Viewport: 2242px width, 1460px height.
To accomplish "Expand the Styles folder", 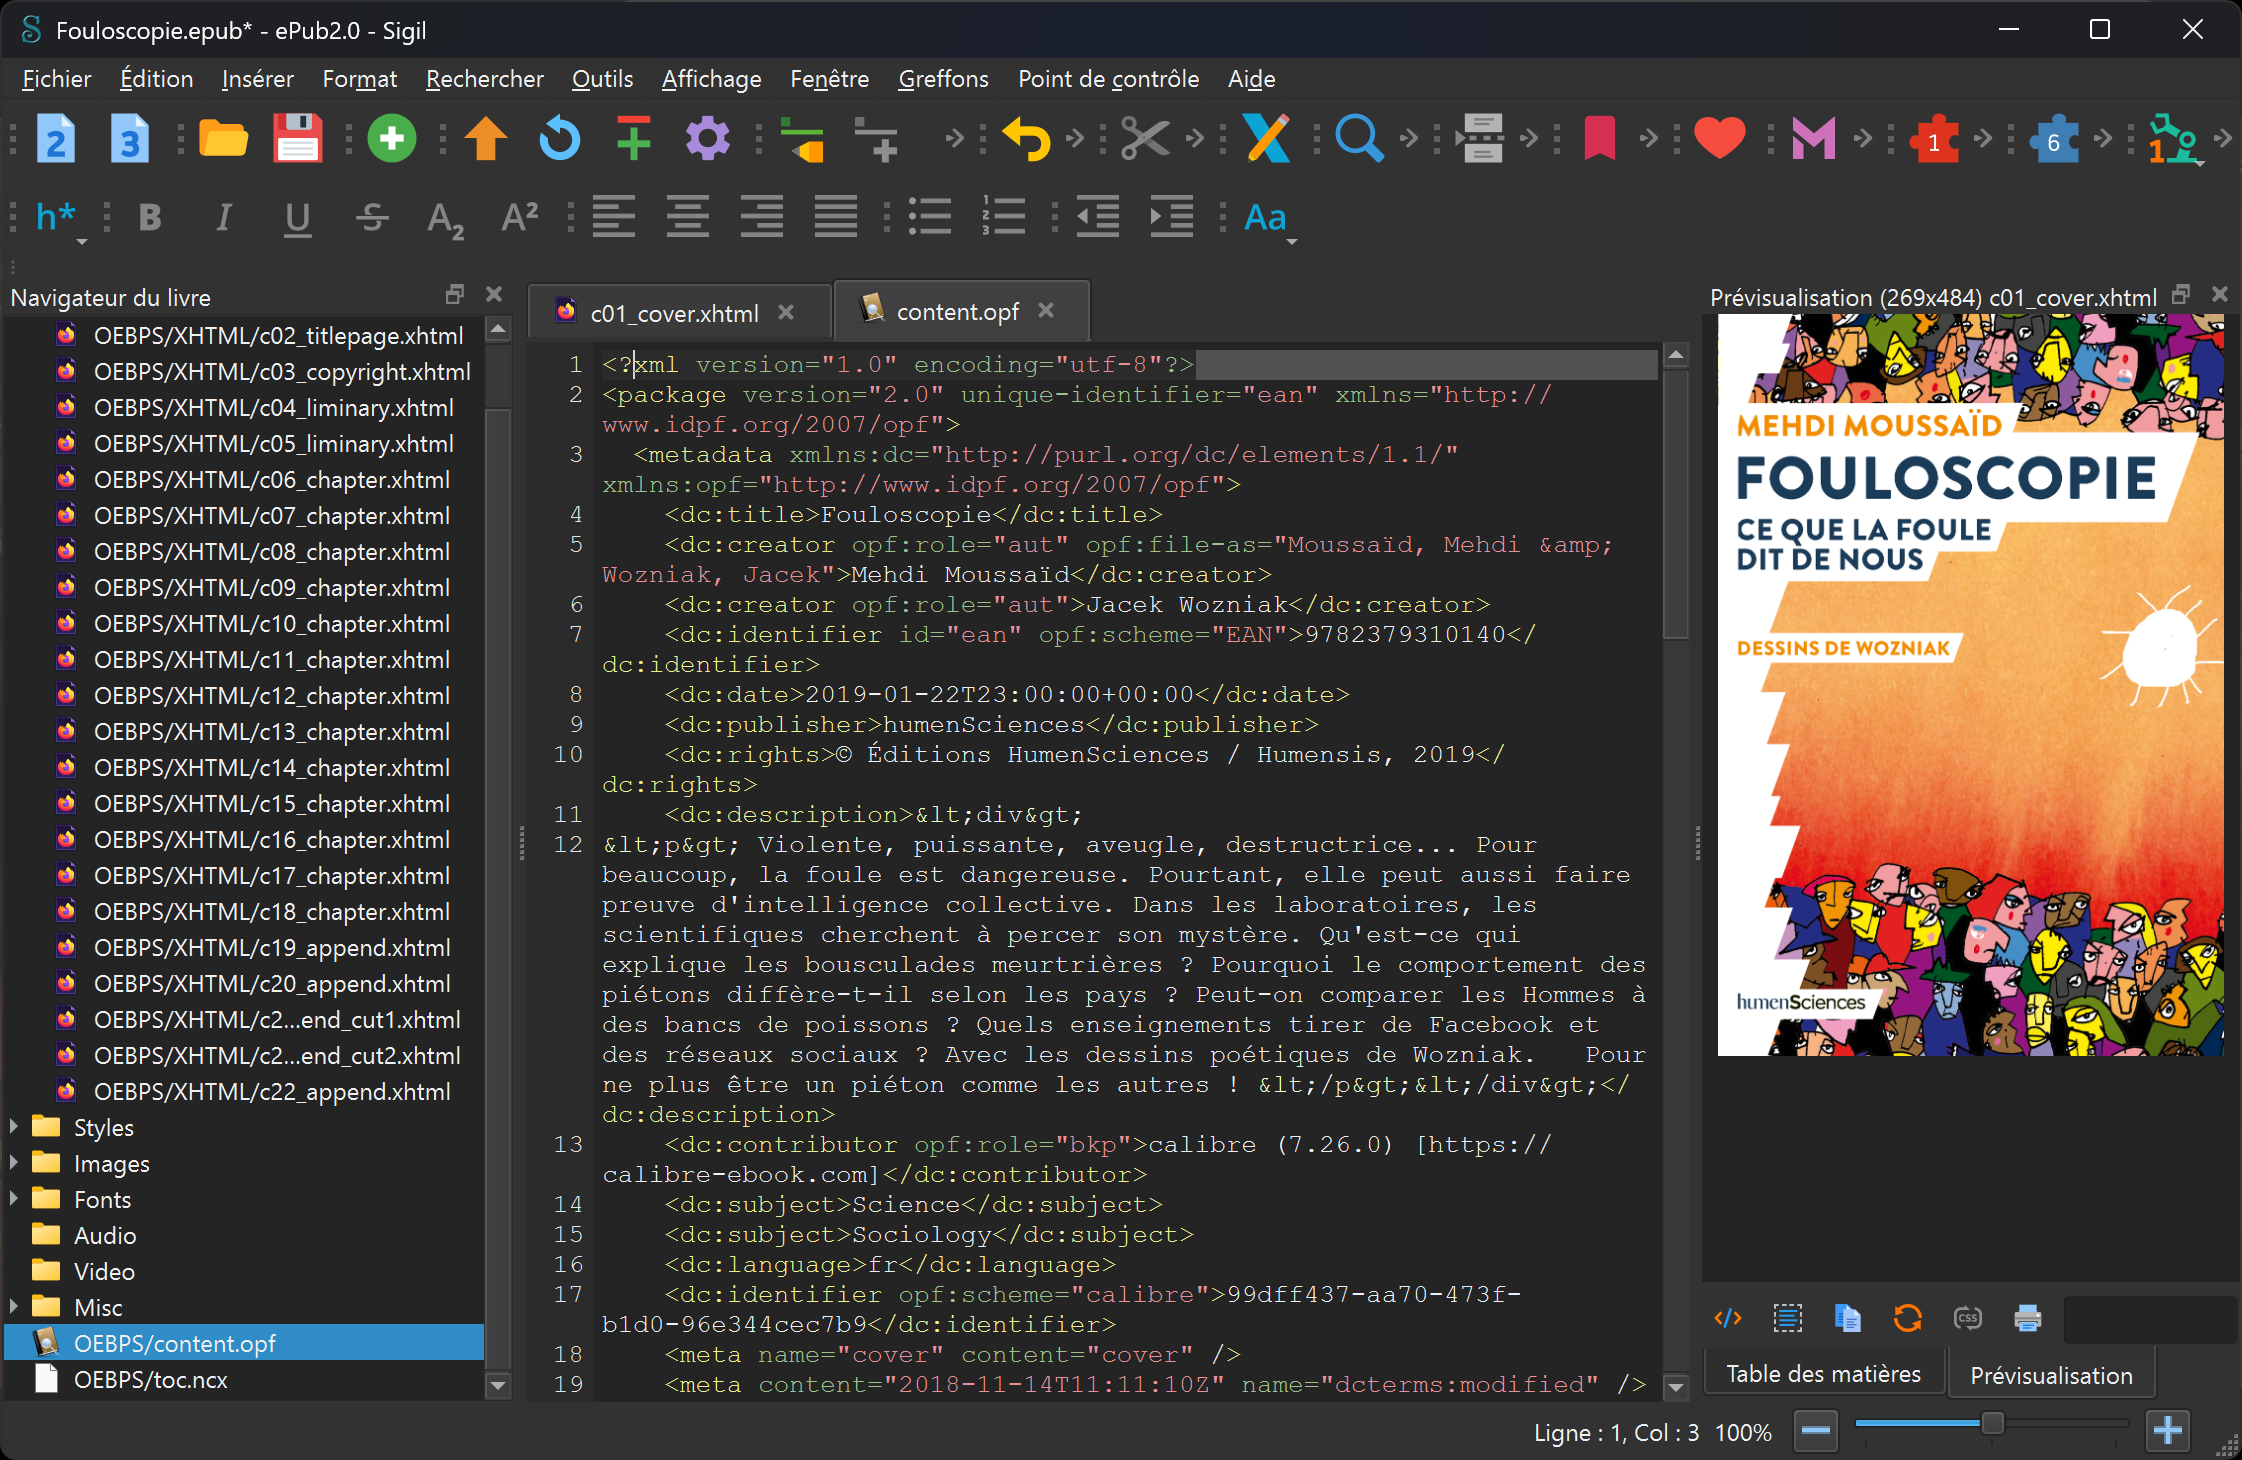I will click(14, 1127).
